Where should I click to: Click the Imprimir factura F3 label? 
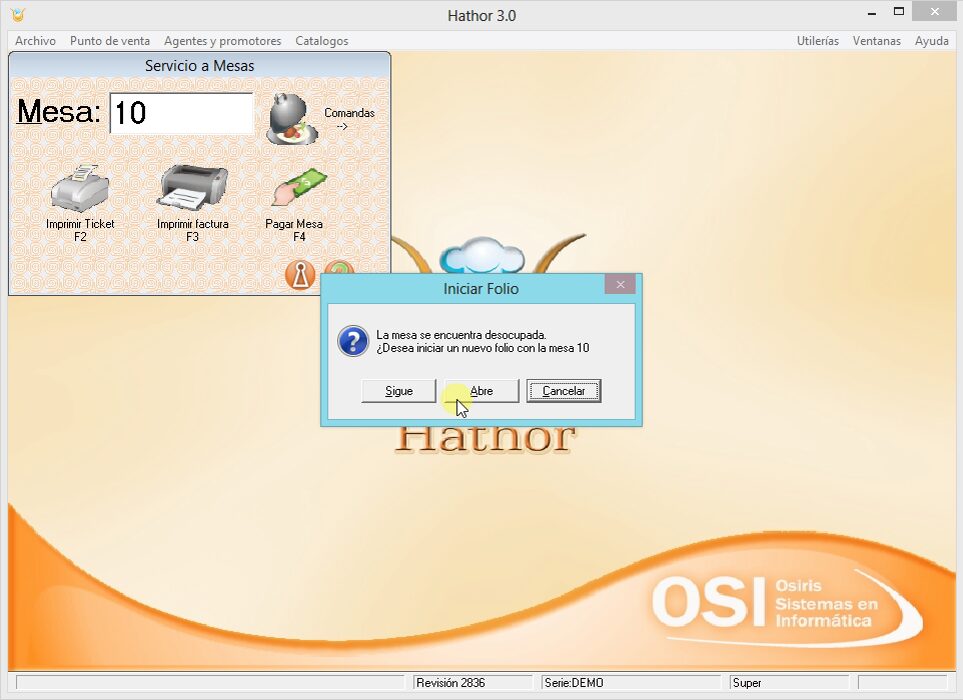pos(192,230)
